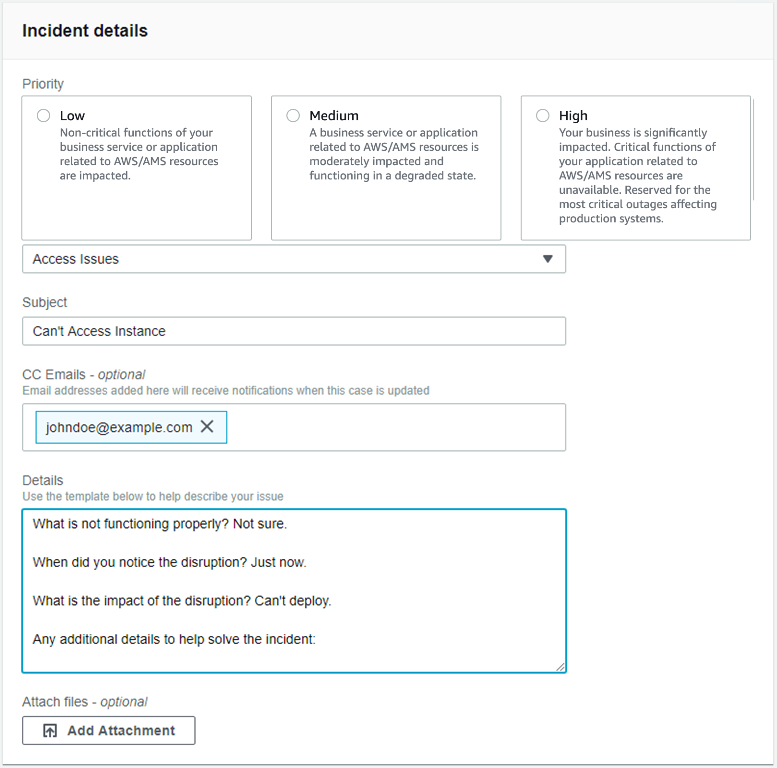Click into the Subject text field
This screenshot has height=768, width=777.
click(x=293, y=331)
